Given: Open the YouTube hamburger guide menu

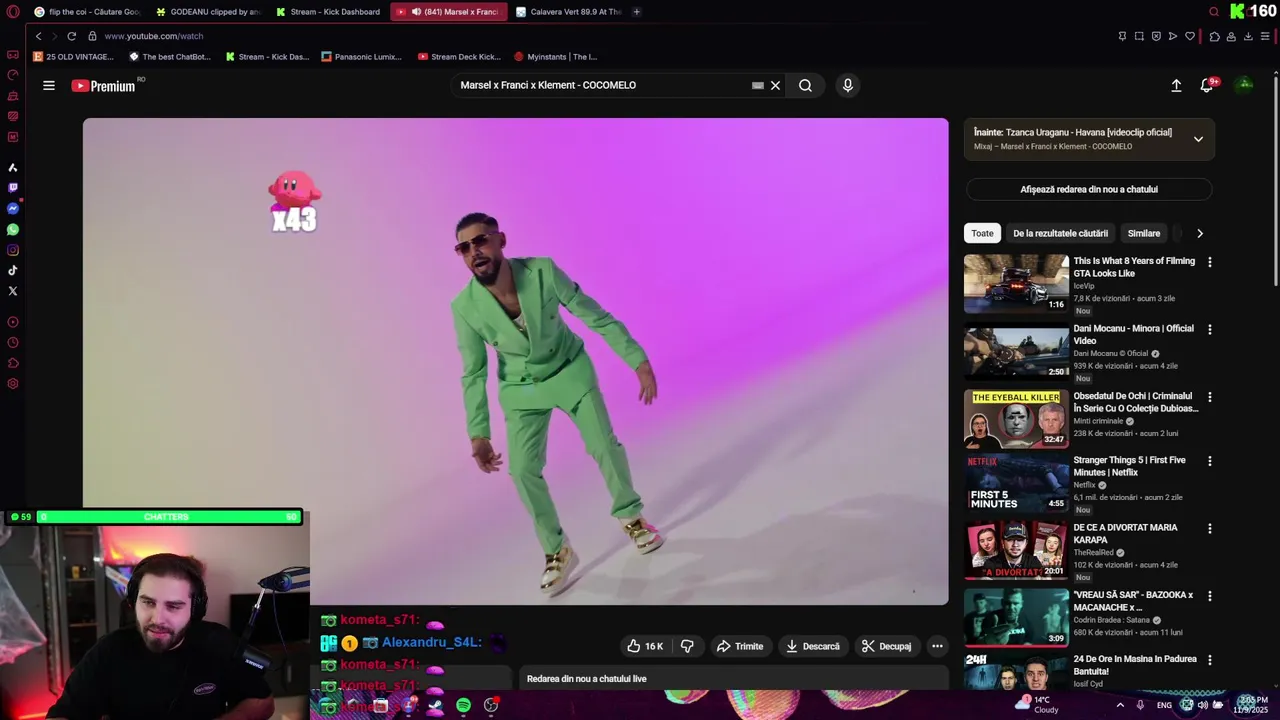Looking at the screenshot, I should tap(49, 86).
